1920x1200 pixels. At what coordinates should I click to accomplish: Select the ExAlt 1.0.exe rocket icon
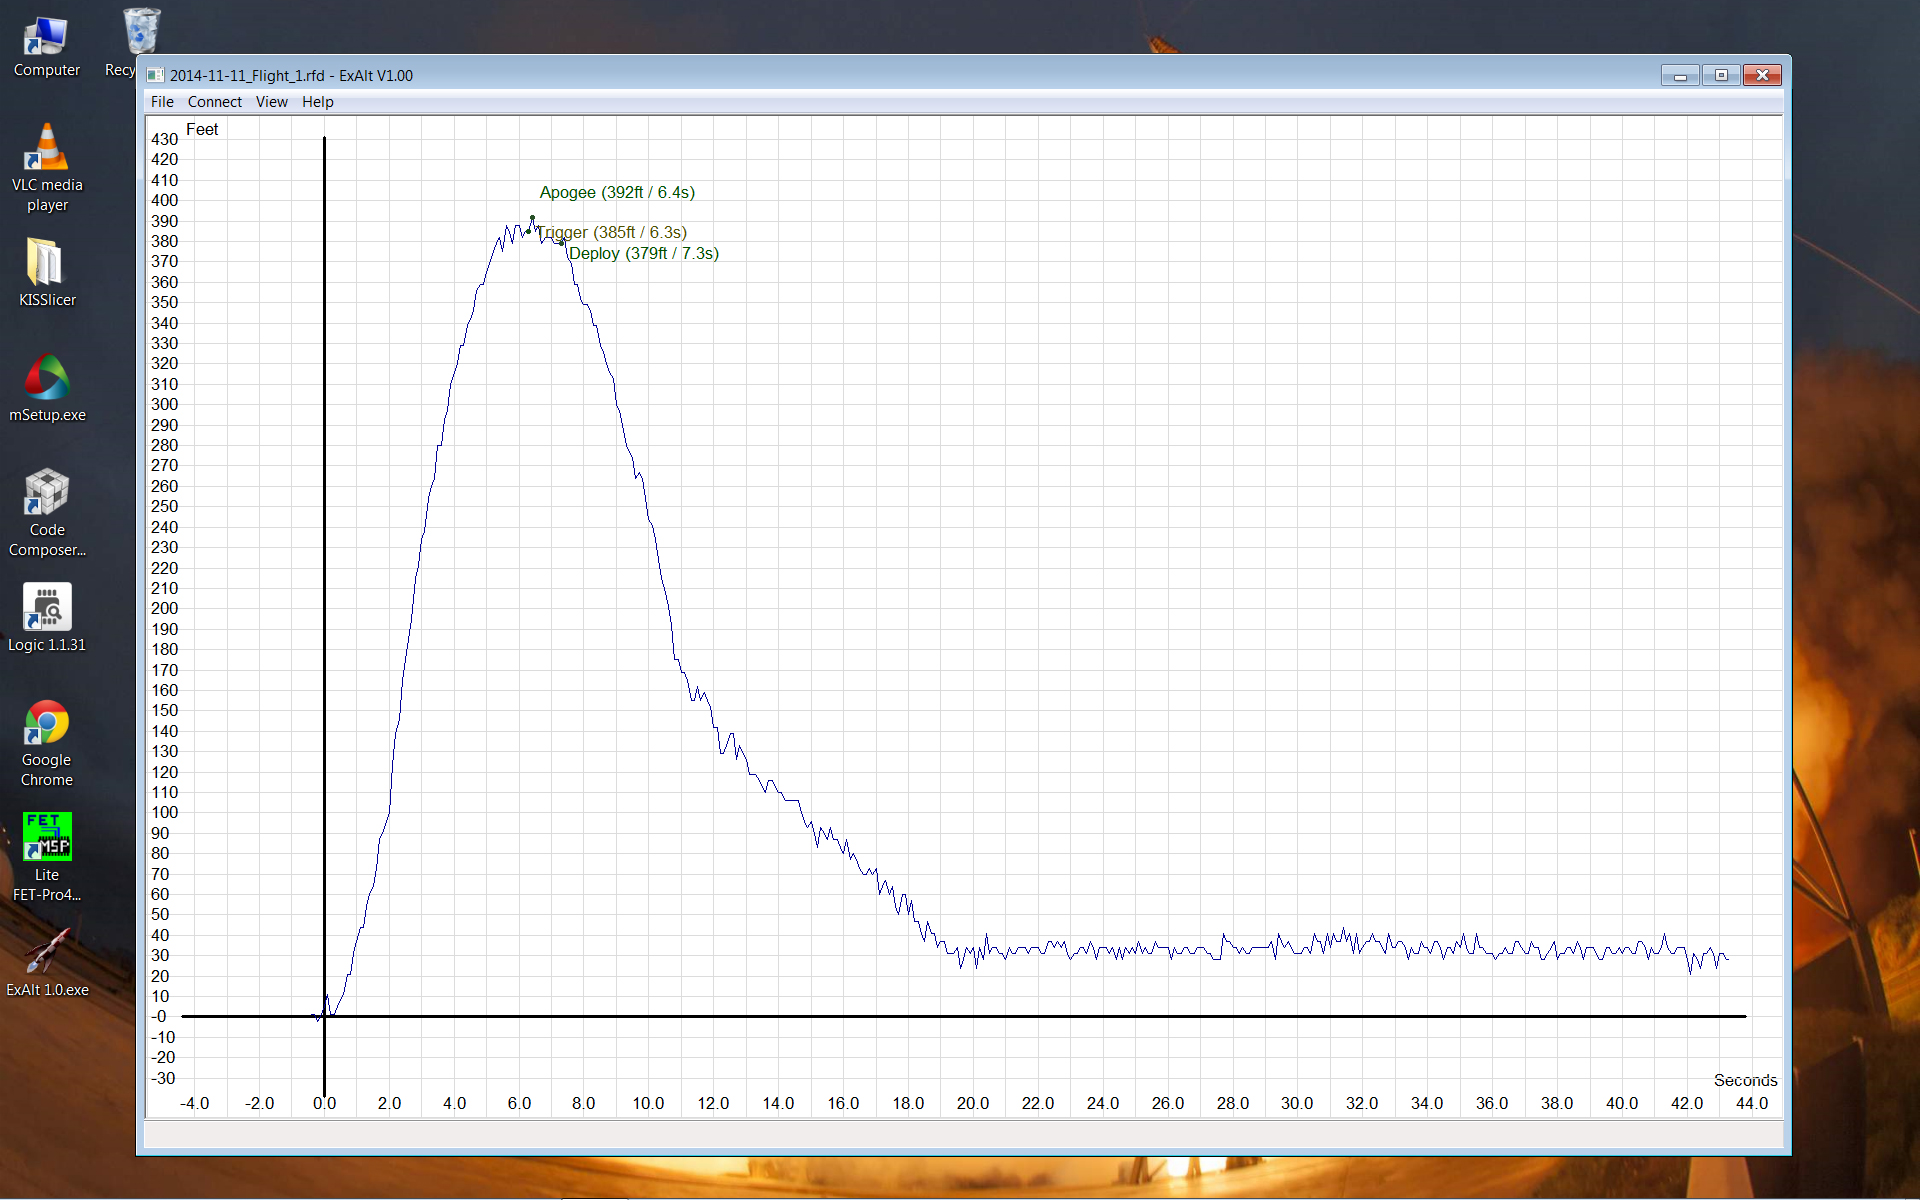click(x=46, y=962)
